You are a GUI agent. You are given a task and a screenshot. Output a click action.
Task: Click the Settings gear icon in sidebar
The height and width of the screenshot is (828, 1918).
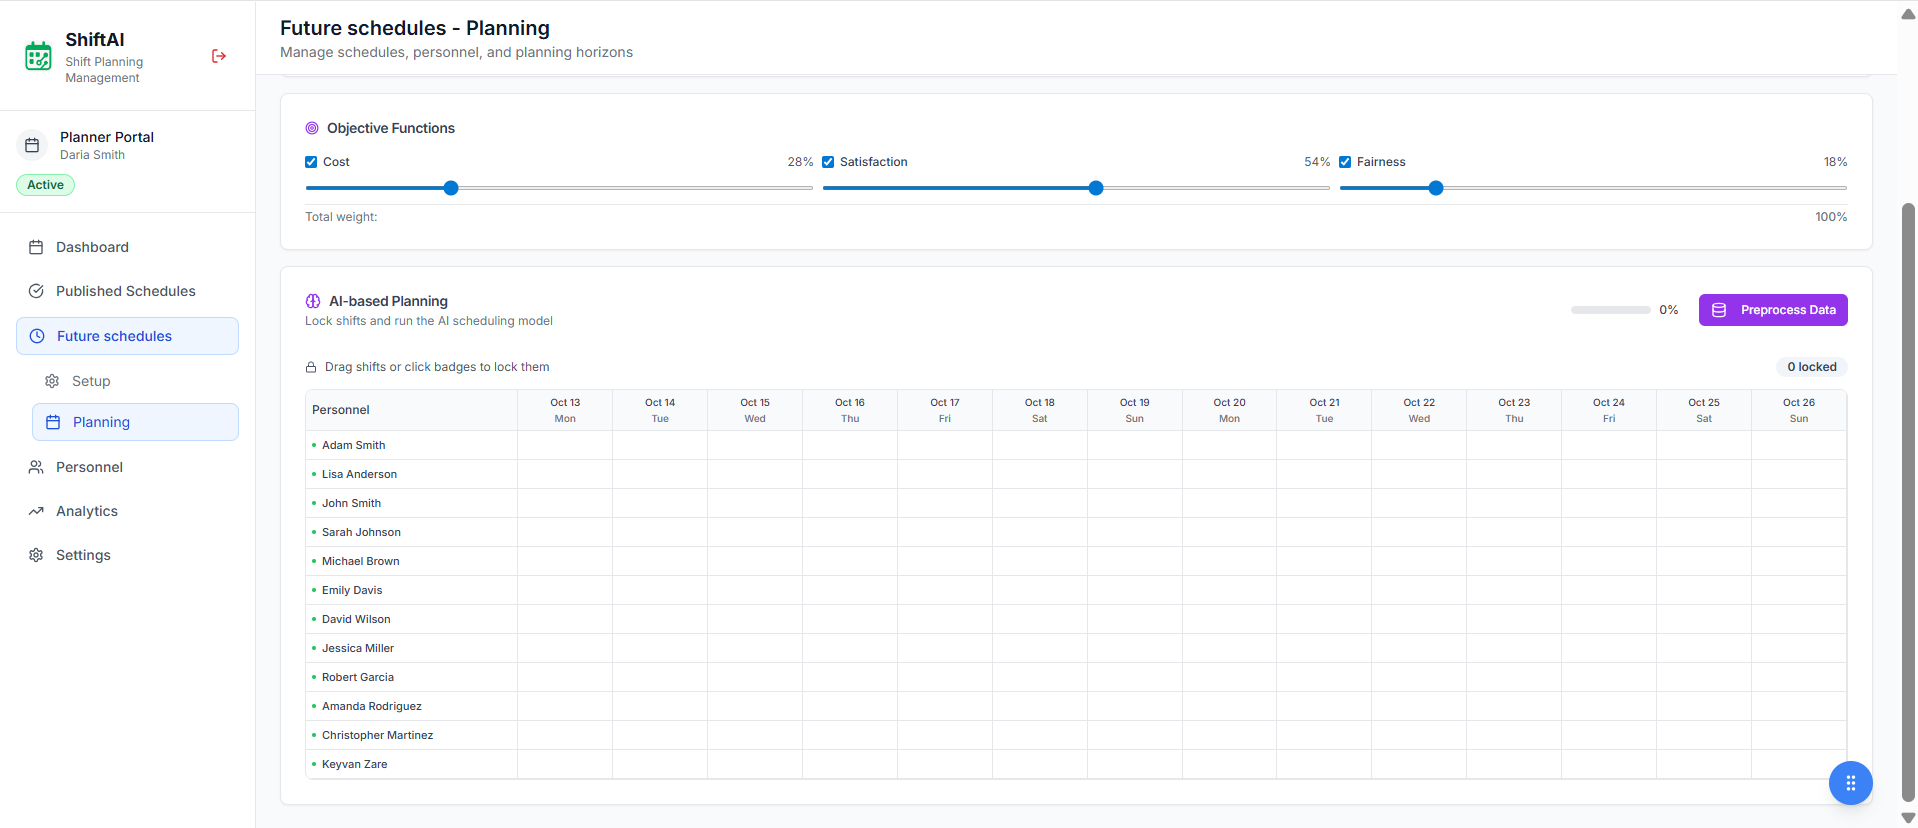(36, 555)
